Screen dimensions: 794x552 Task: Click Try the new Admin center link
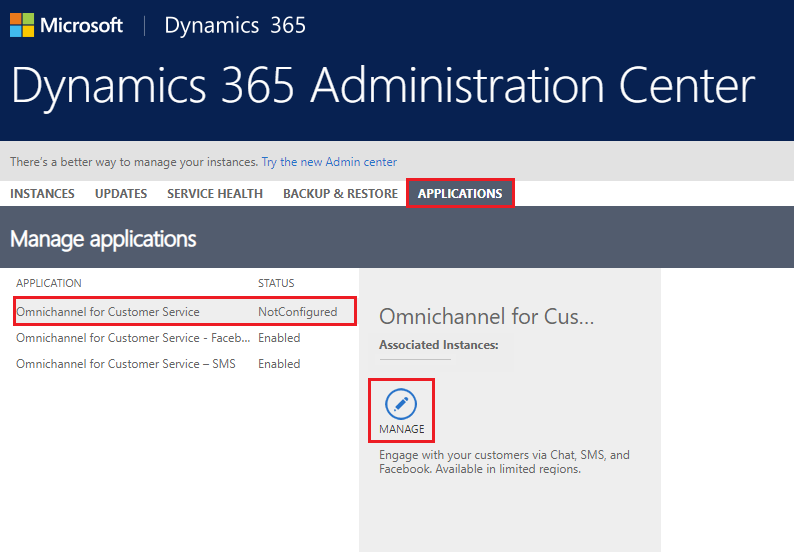329,162
